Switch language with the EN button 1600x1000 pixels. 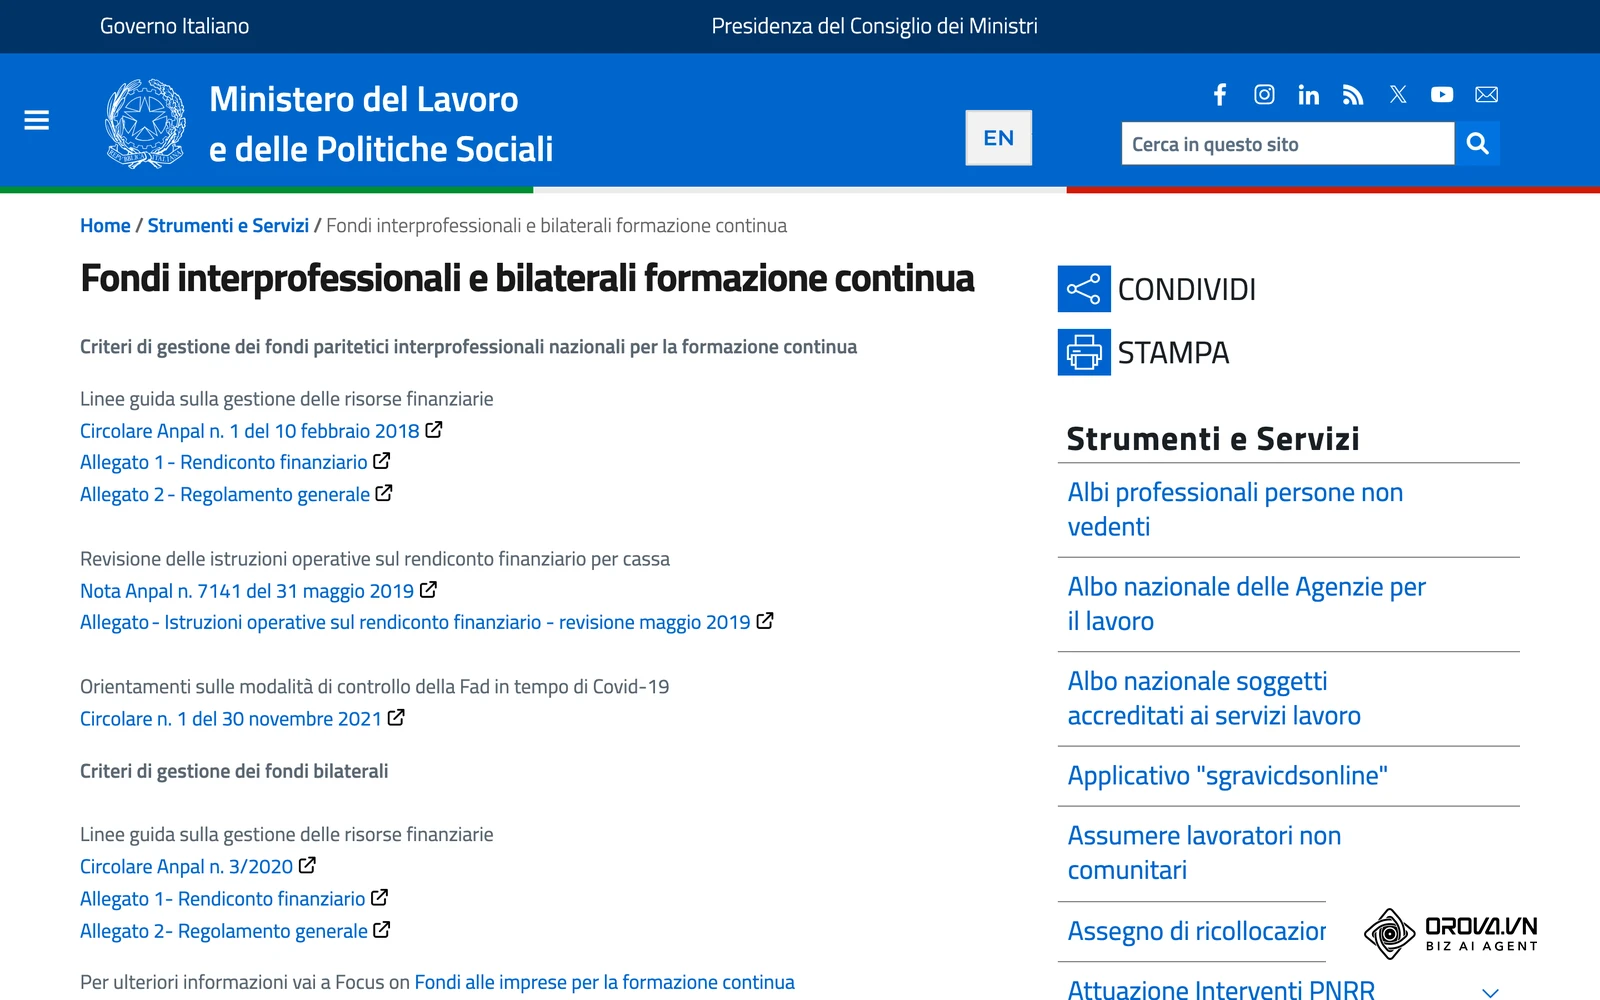pos(998,138)
